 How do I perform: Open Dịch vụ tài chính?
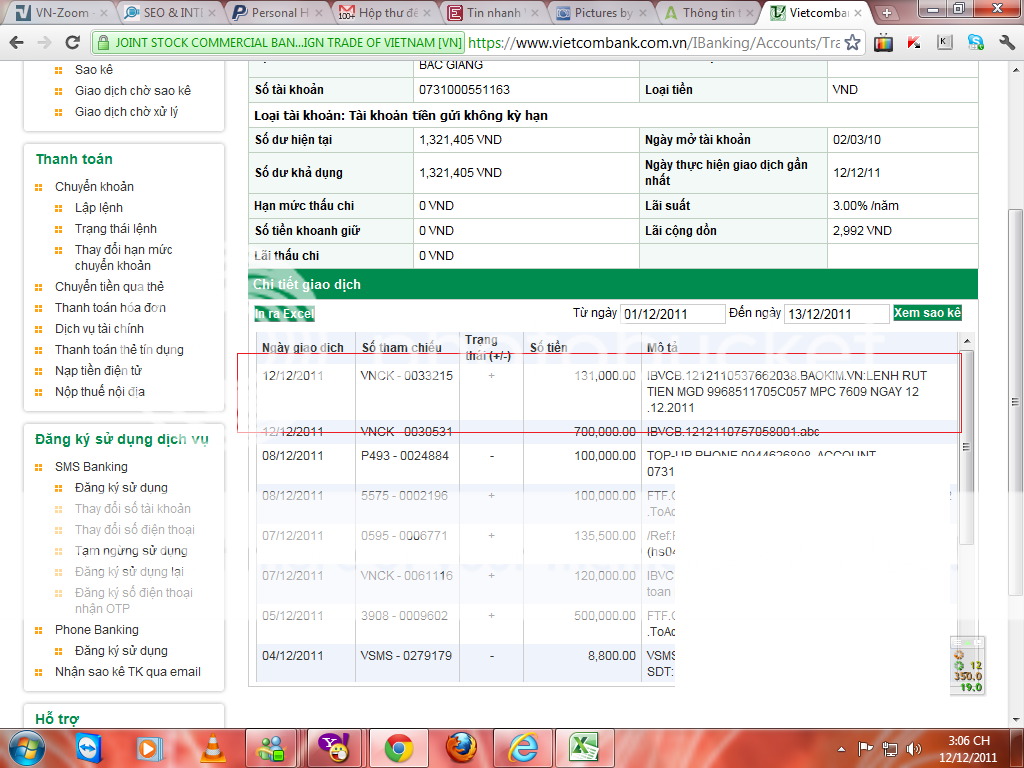point(99,328)
